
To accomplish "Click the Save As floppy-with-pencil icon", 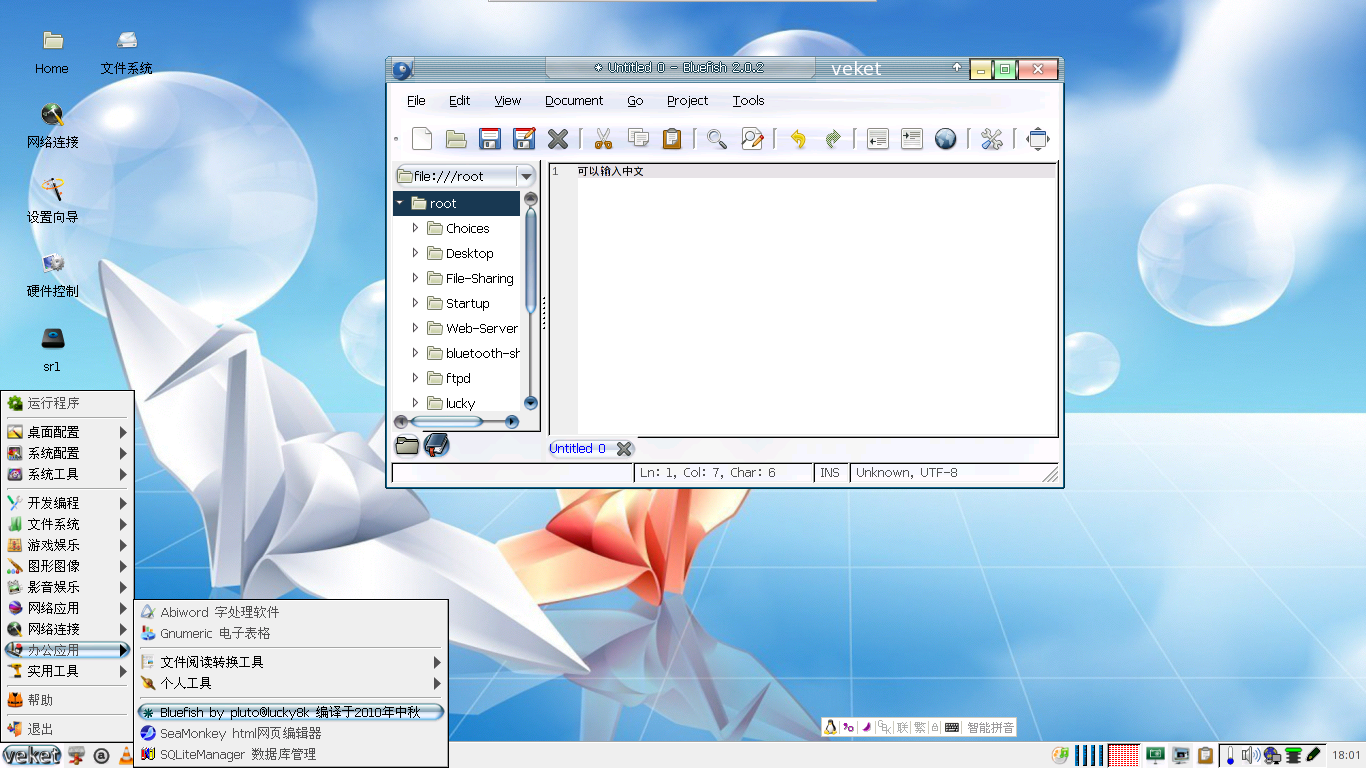I will [x=524, y=139].
